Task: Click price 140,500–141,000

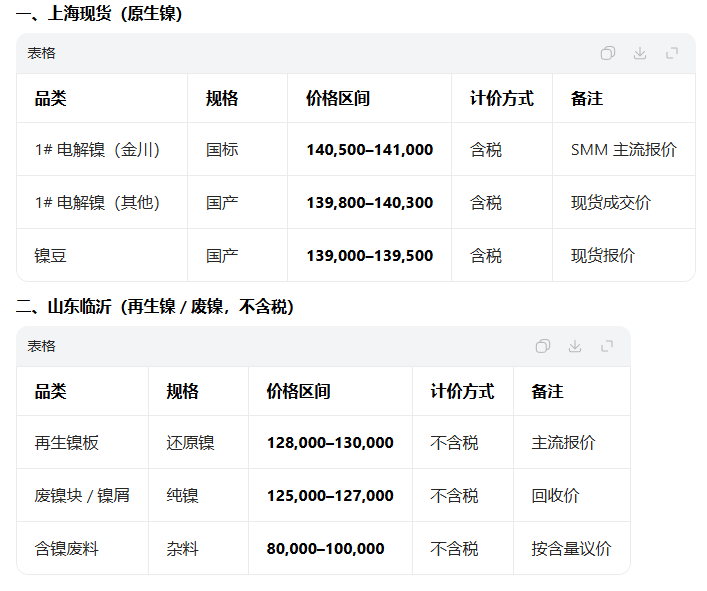Action: [x=369, y=150]
